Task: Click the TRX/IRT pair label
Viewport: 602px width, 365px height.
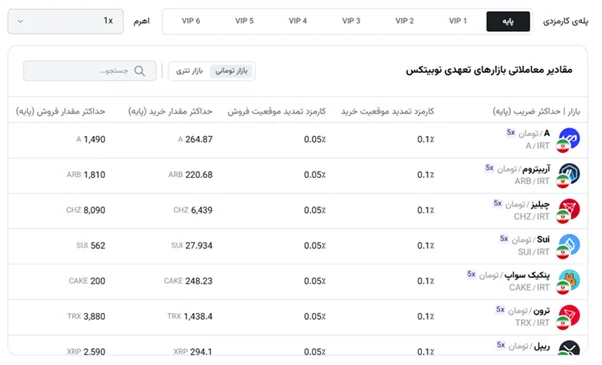Action: [532, 323]
